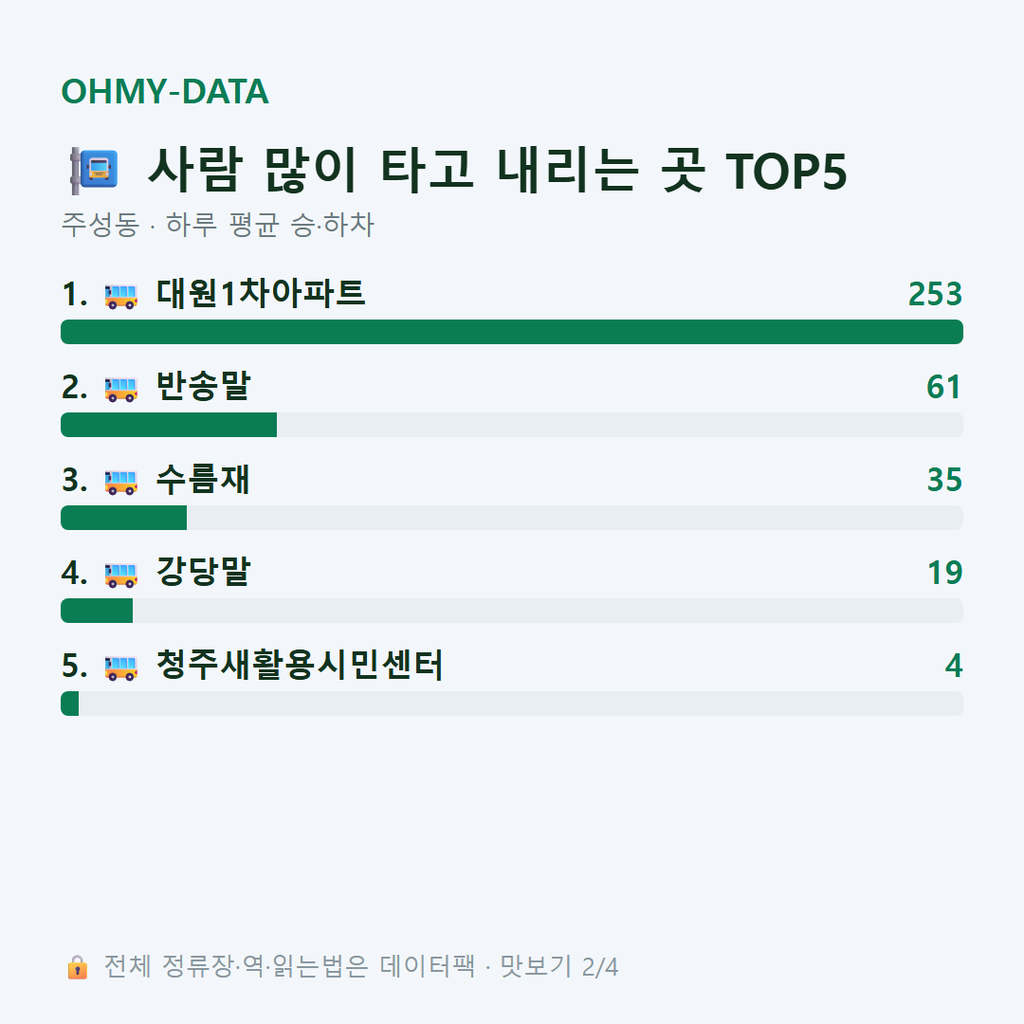
Task: Click the bus icon next to 수름재
Action: pyautogui.click(x=121, y=482)
